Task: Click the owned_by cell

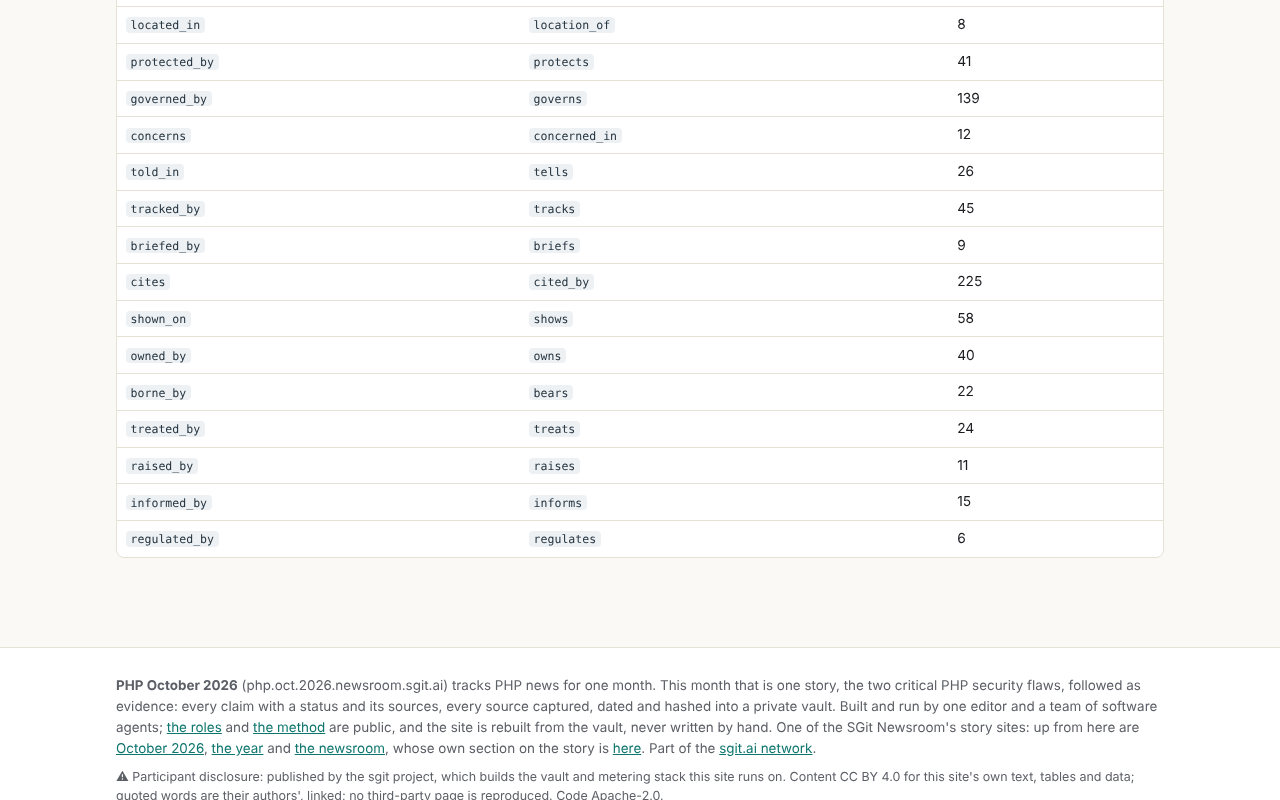Action: [x=158, y=356]
